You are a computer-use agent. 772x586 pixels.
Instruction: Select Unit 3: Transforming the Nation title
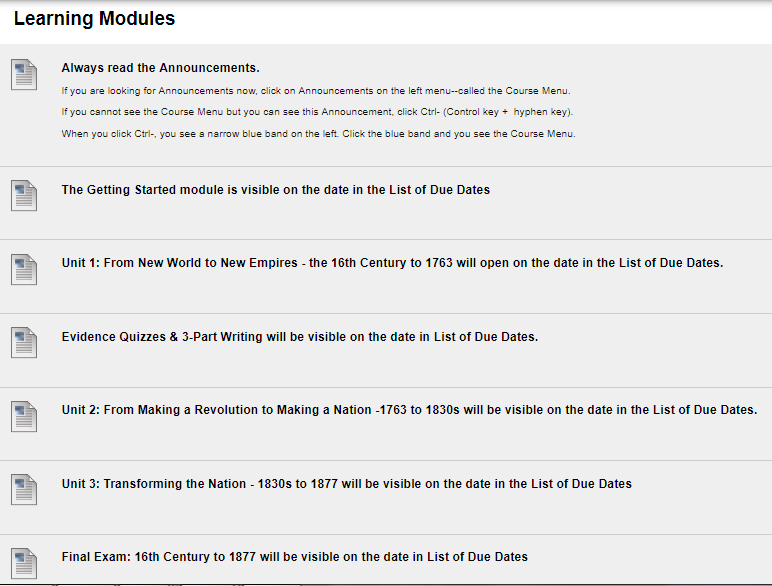pyautogui.click(x=347, y=484)
